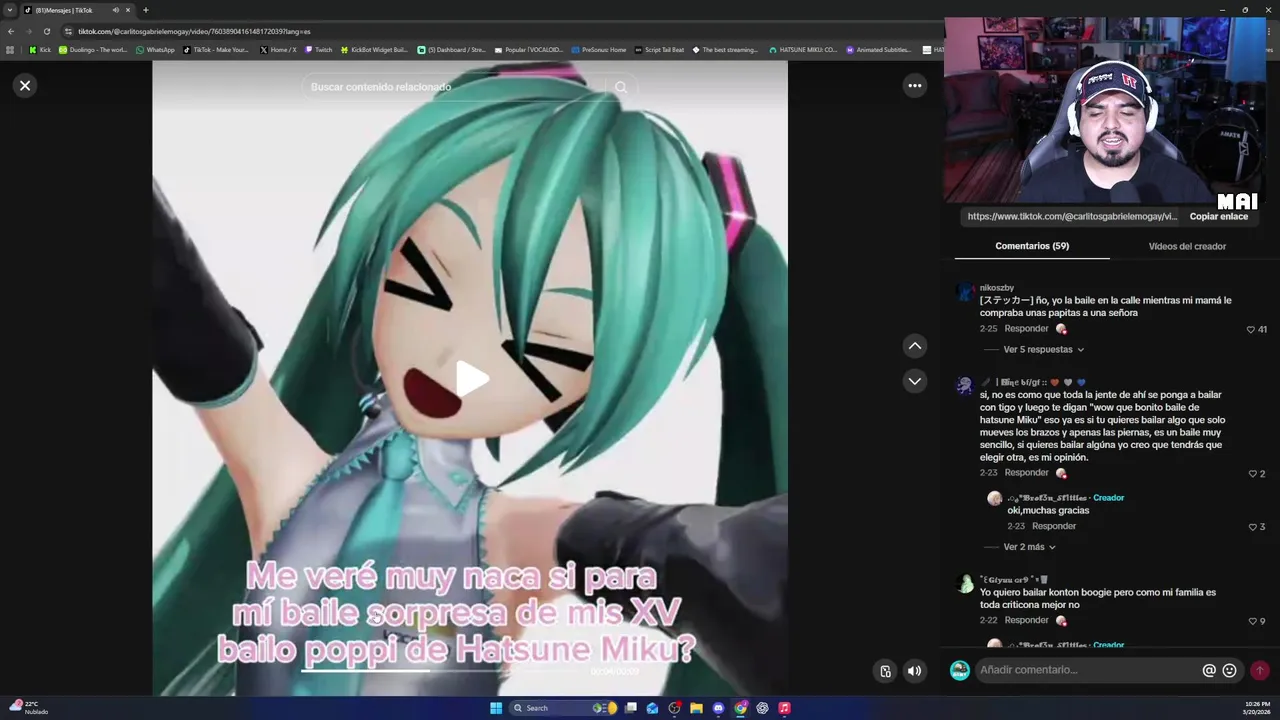Viewport: 1280px width, 720px height.
Task: Switch to 'Vídeos del creador' tab
Action: (x=1187, y=246)
